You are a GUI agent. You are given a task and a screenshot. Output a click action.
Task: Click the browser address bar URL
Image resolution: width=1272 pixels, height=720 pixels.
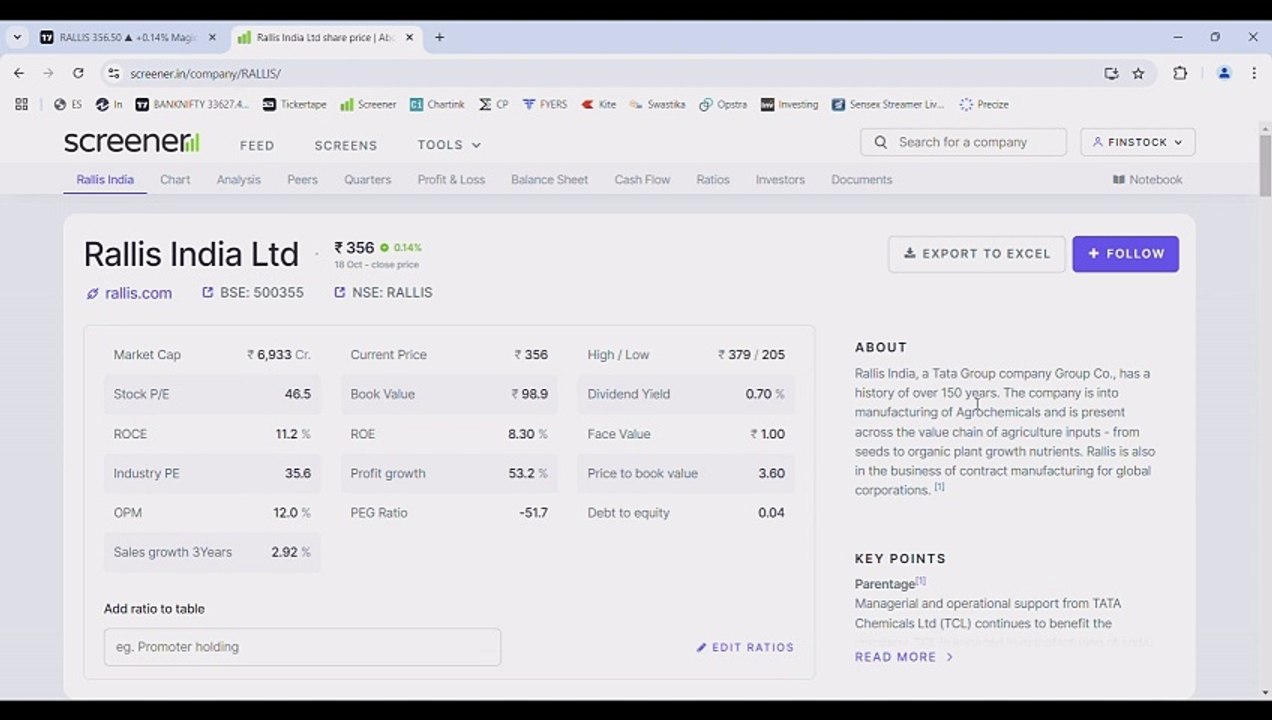tap(205, 73)
